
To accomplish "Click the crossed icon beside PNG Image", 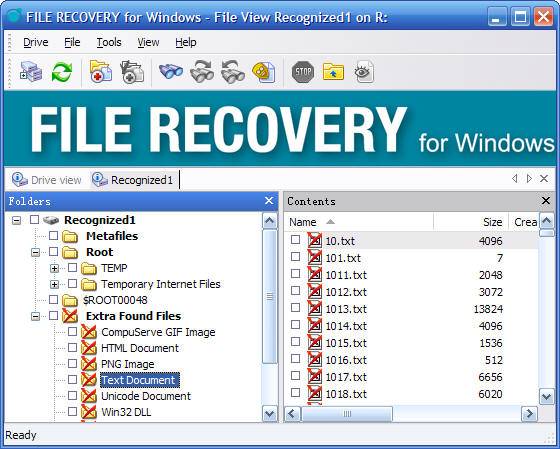I will (89, 364).
